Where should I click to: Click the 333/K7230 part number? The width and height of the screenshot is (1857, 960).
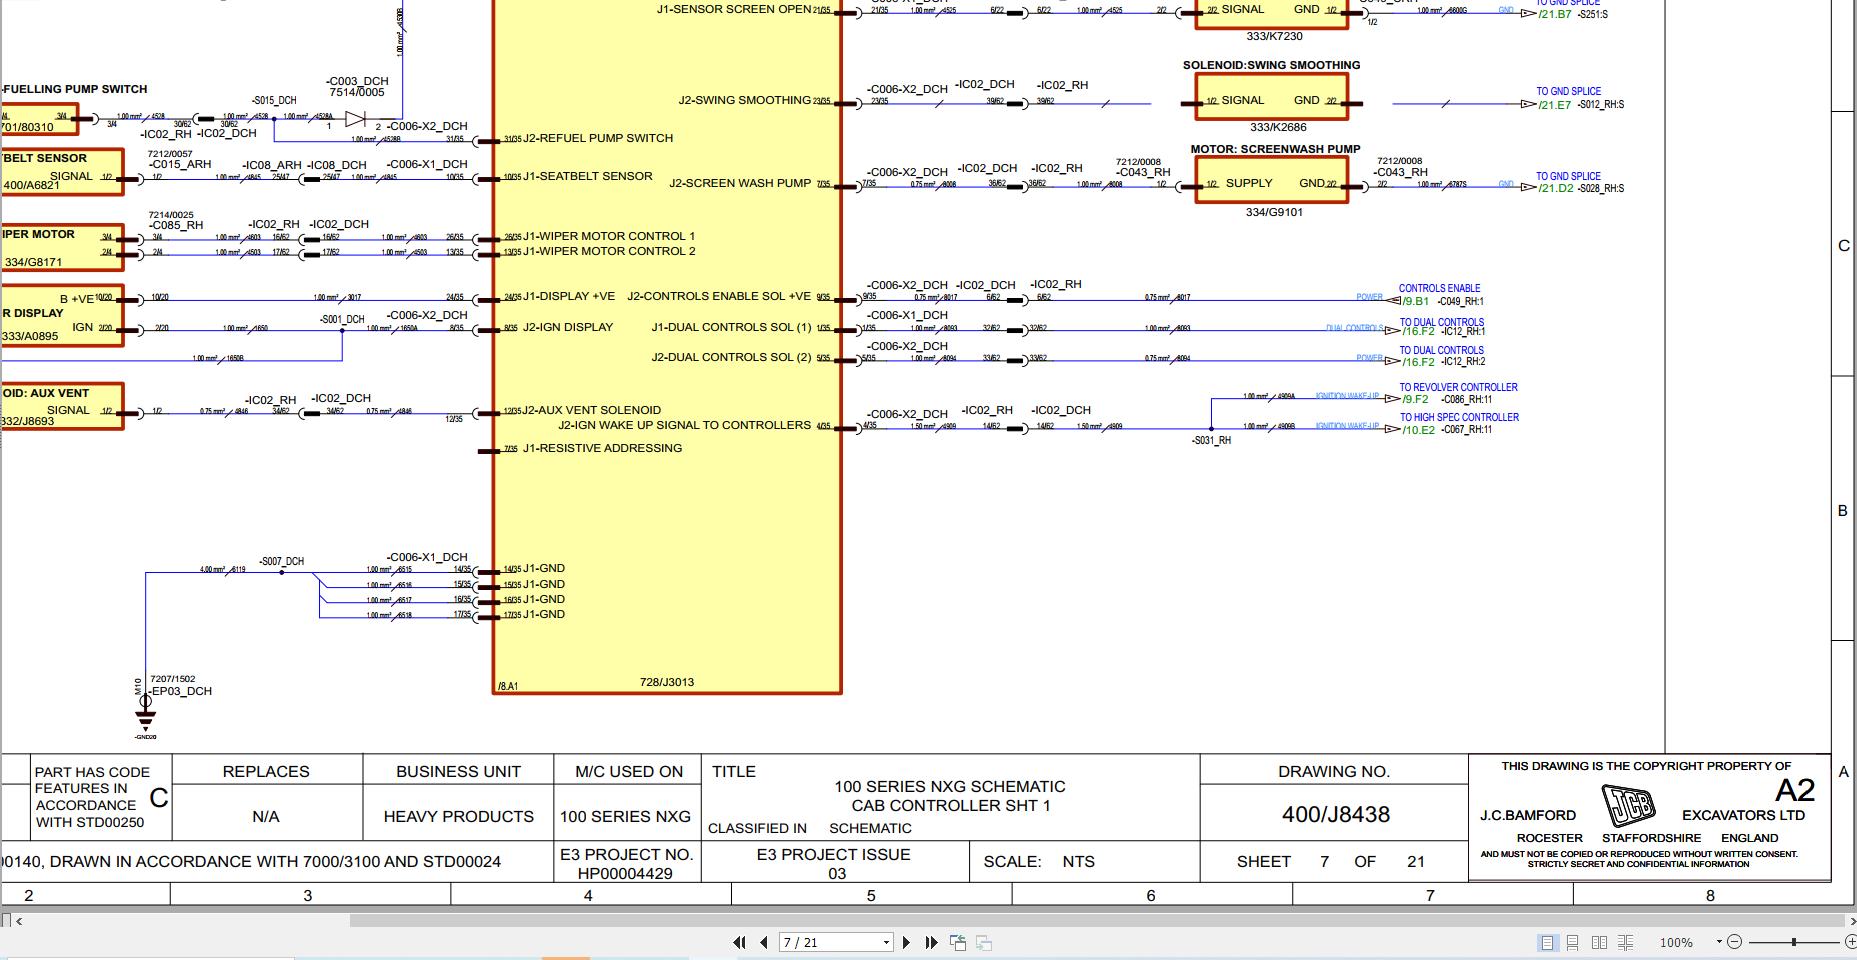[x=1274, y=36]
